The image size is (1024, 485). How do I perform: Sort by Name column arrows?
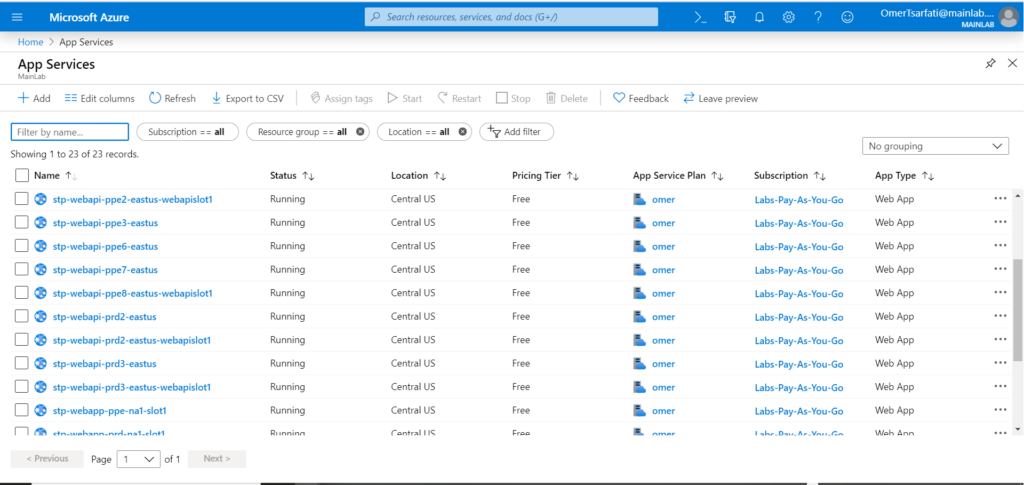71,176
